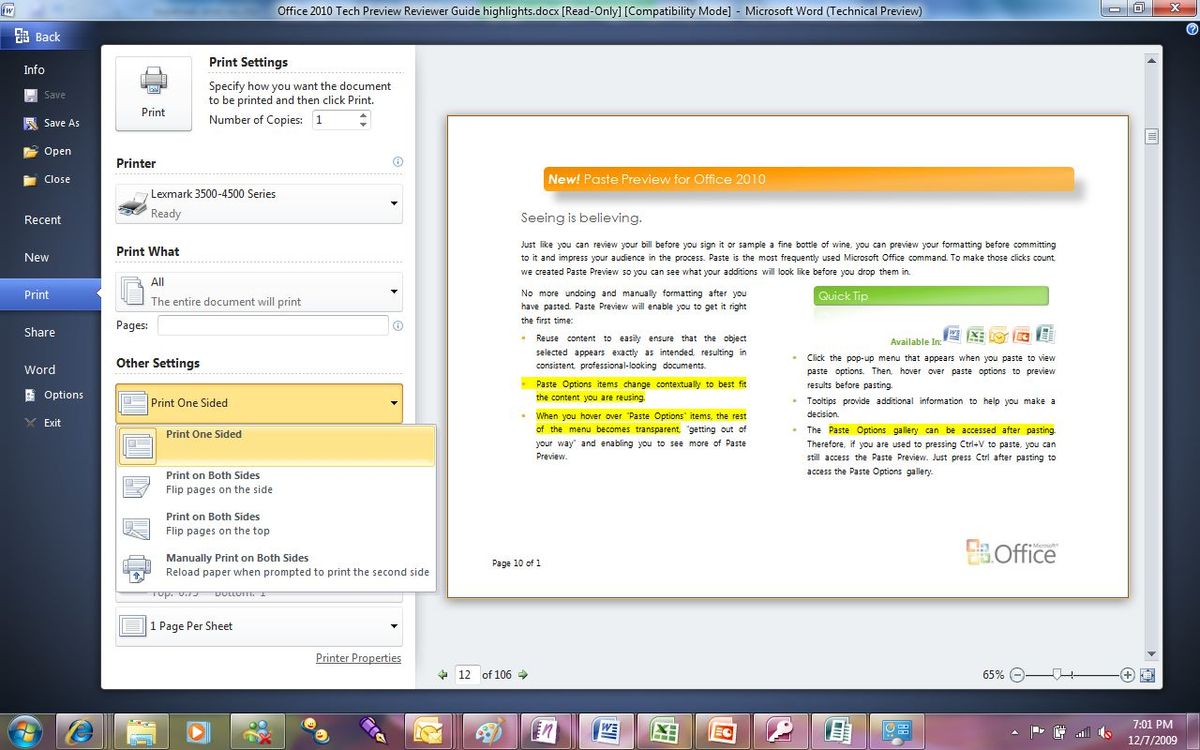Click the Printer Properties link
The height and width of the screenshot is (750, 1200).
click(x=359, y=658)
